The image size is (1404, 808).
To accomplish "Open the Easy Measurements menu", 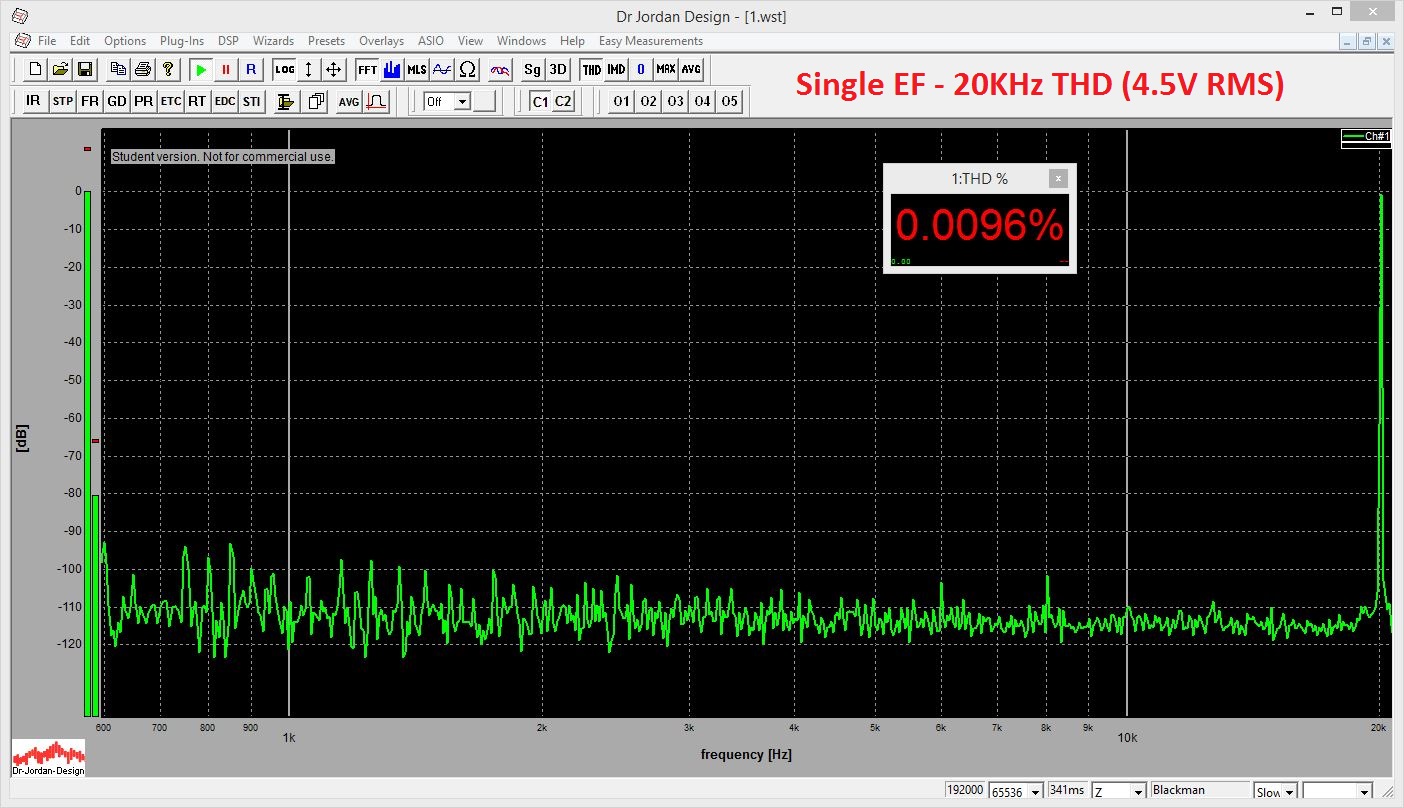I will [x=651, y=41].
